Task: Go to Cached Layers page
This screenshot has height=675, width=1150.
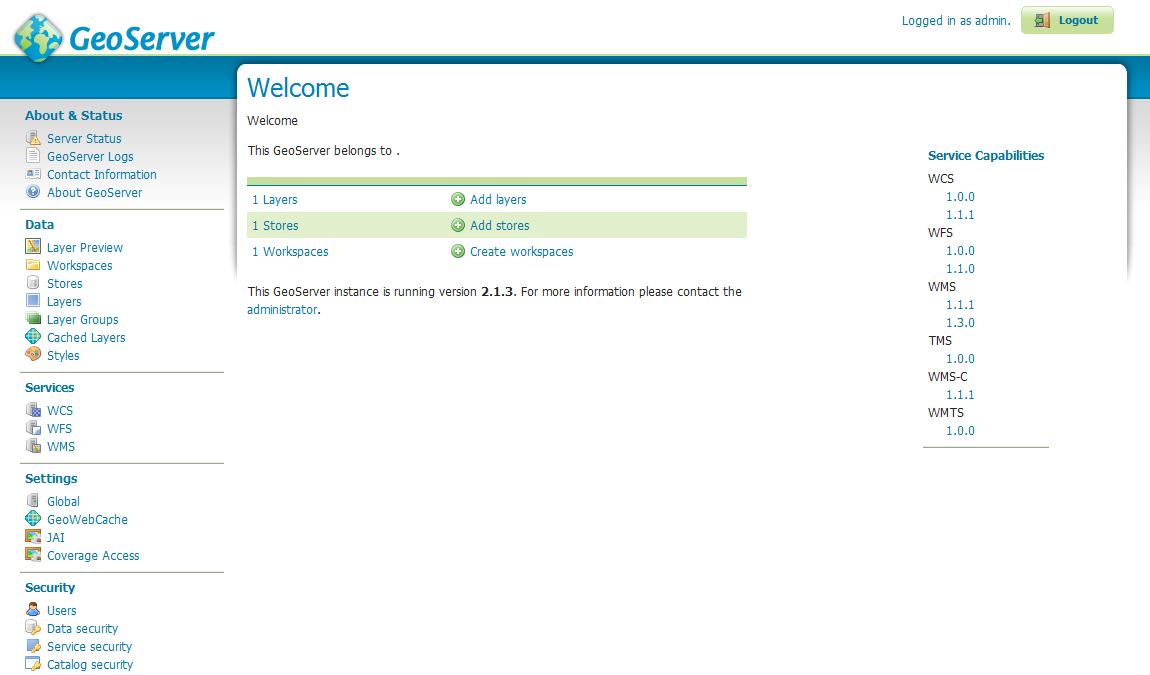Action: 87,338
